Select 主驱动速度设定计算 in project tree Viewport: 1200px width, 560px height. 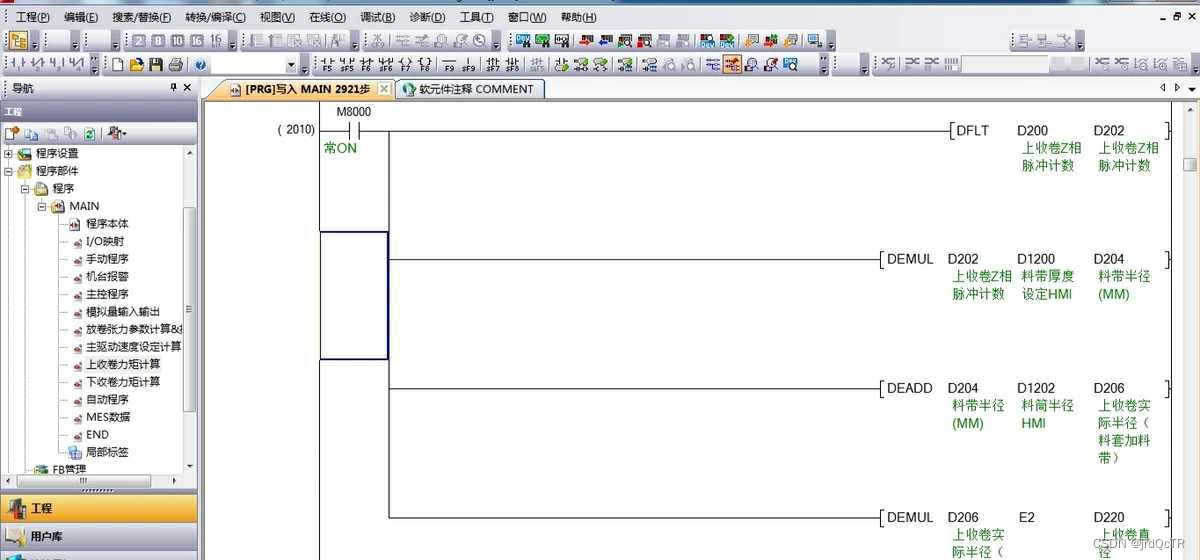133,347
